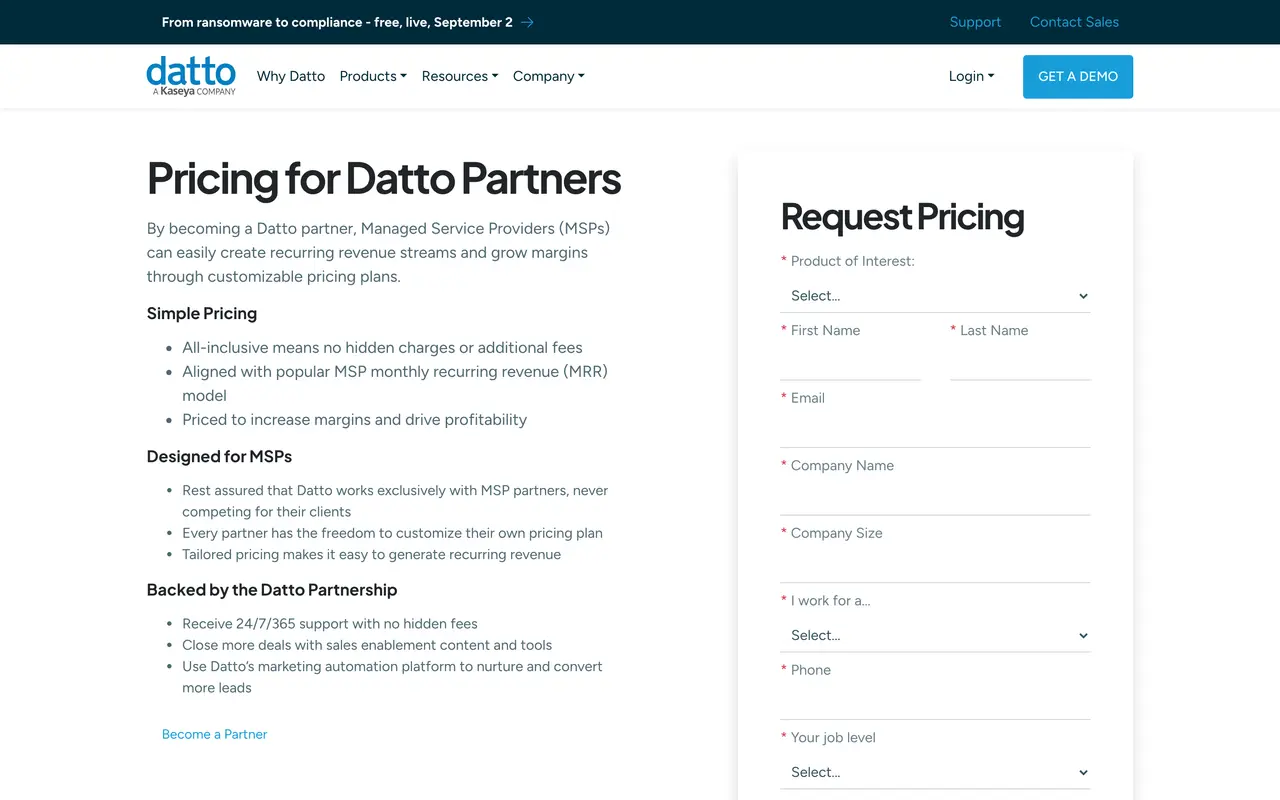This screenshot has width=1280, height=800.
Task: Expand the Resources menu
Action: (460, 76)
